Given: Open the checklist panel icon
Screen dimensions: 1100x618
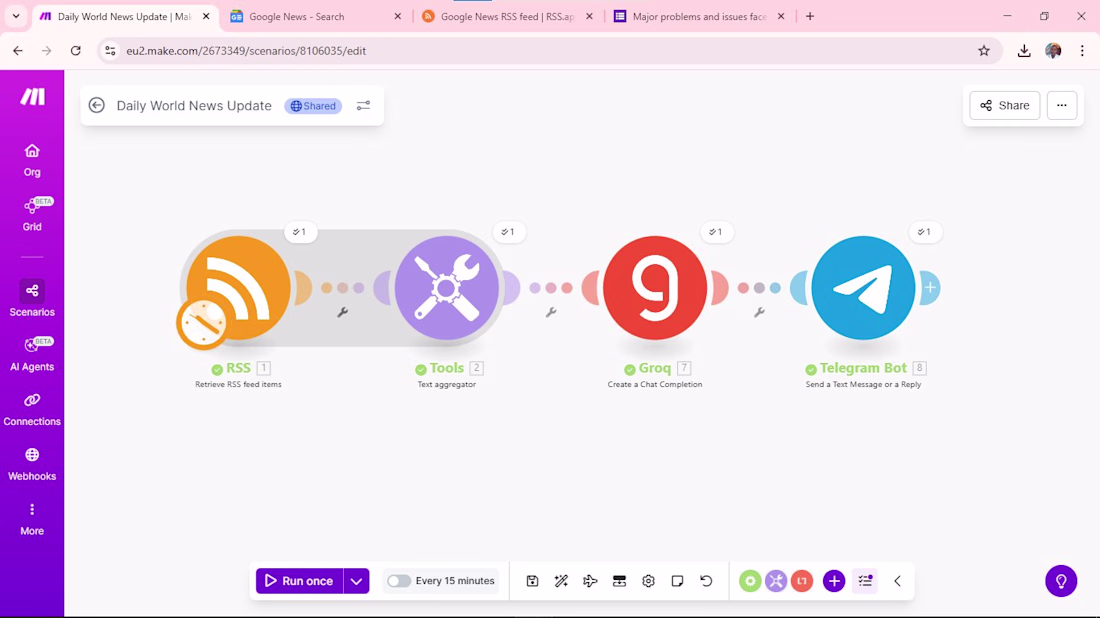Looking at the screenshot, I should point(865,581).
